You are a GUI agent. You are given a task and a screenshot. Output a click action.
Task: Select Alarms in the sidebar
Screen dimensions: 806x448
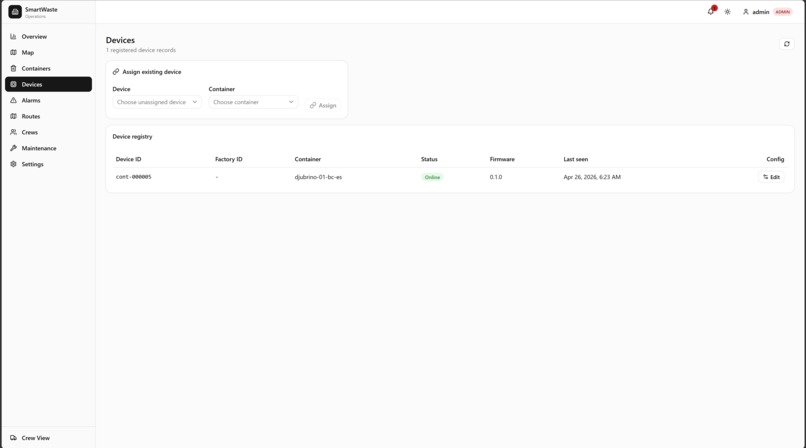pyautogui.click(x=48, y=100)
